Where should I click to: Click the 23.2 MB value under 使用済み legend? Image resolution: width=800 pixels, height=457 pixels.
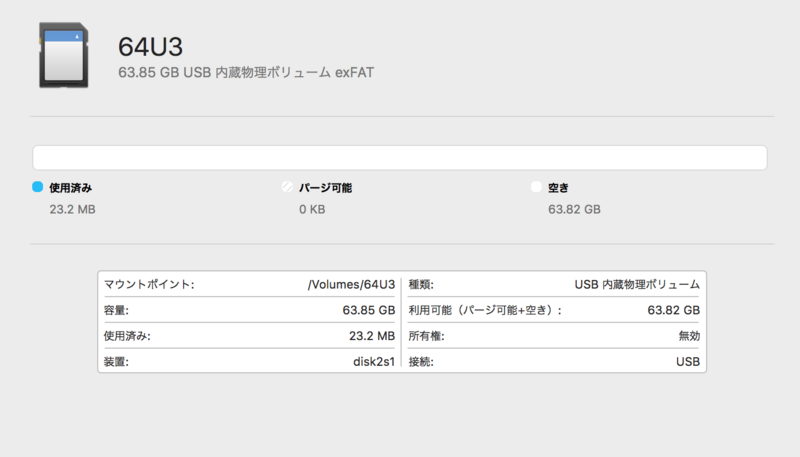(72, 210)
